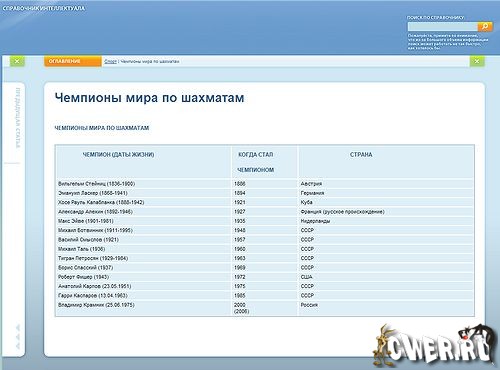The height and width of the screenshot is (370, 500).
Task: Click year 1921 in Капабланка row
Action: point(240,202)
